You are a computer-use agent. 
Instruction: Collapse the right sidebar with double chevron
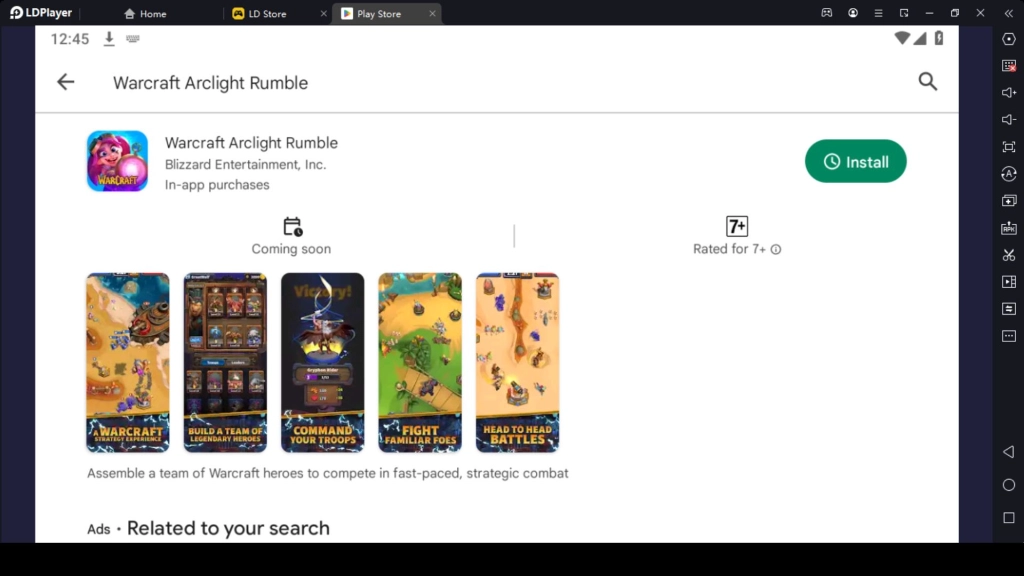[1006, 13]
